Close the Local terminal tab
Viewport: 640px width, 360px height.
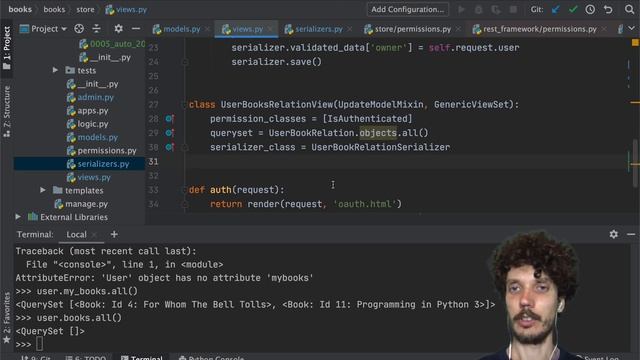pos(94,235)
